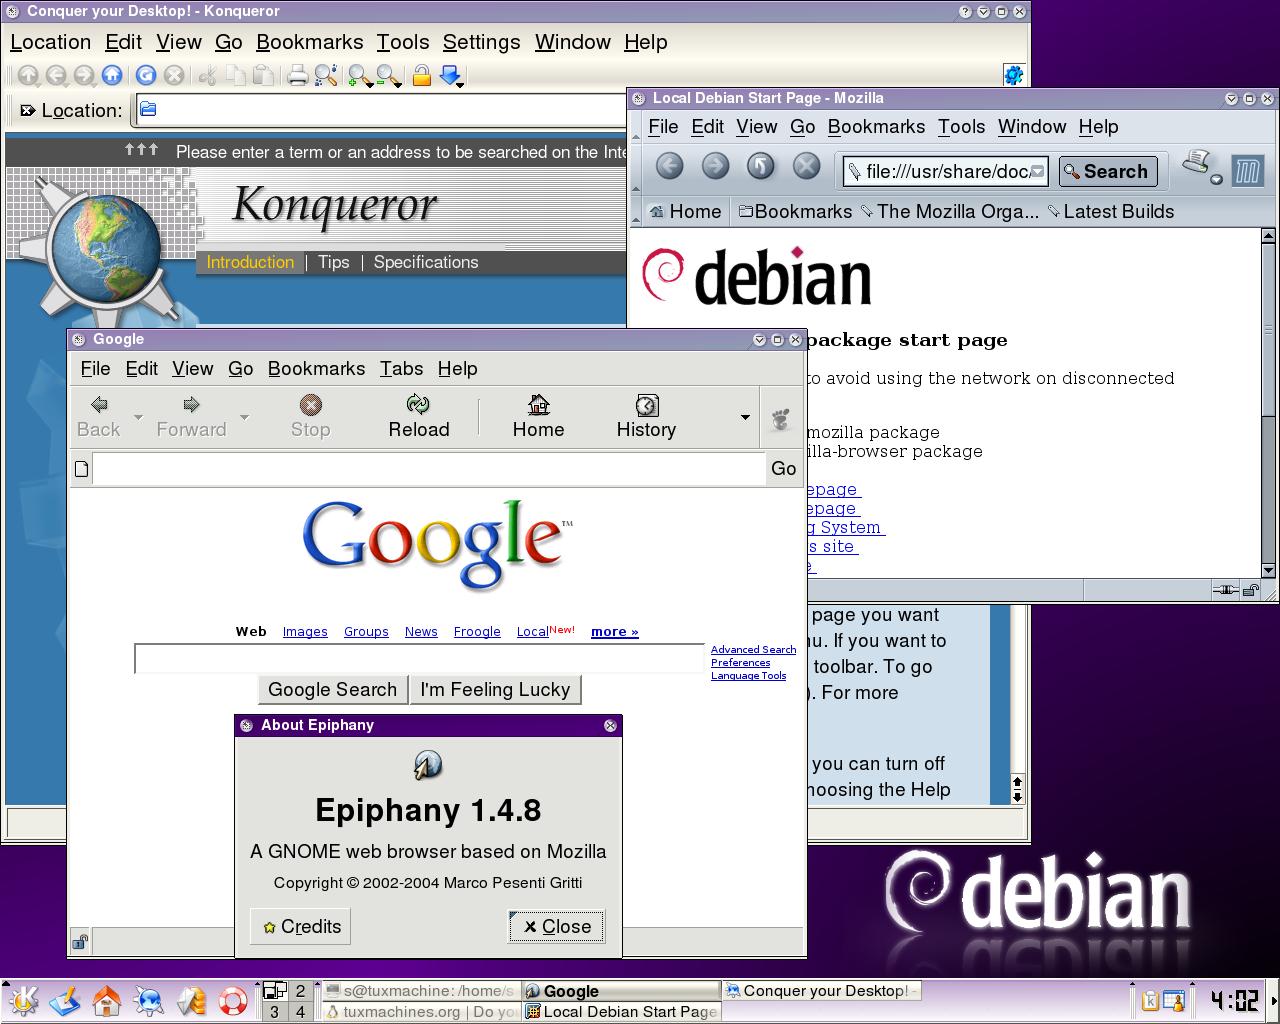Open the Advanced Search link on Google
The height and width of the screenshot is (1024, 1280).
[x=753, y=650]
